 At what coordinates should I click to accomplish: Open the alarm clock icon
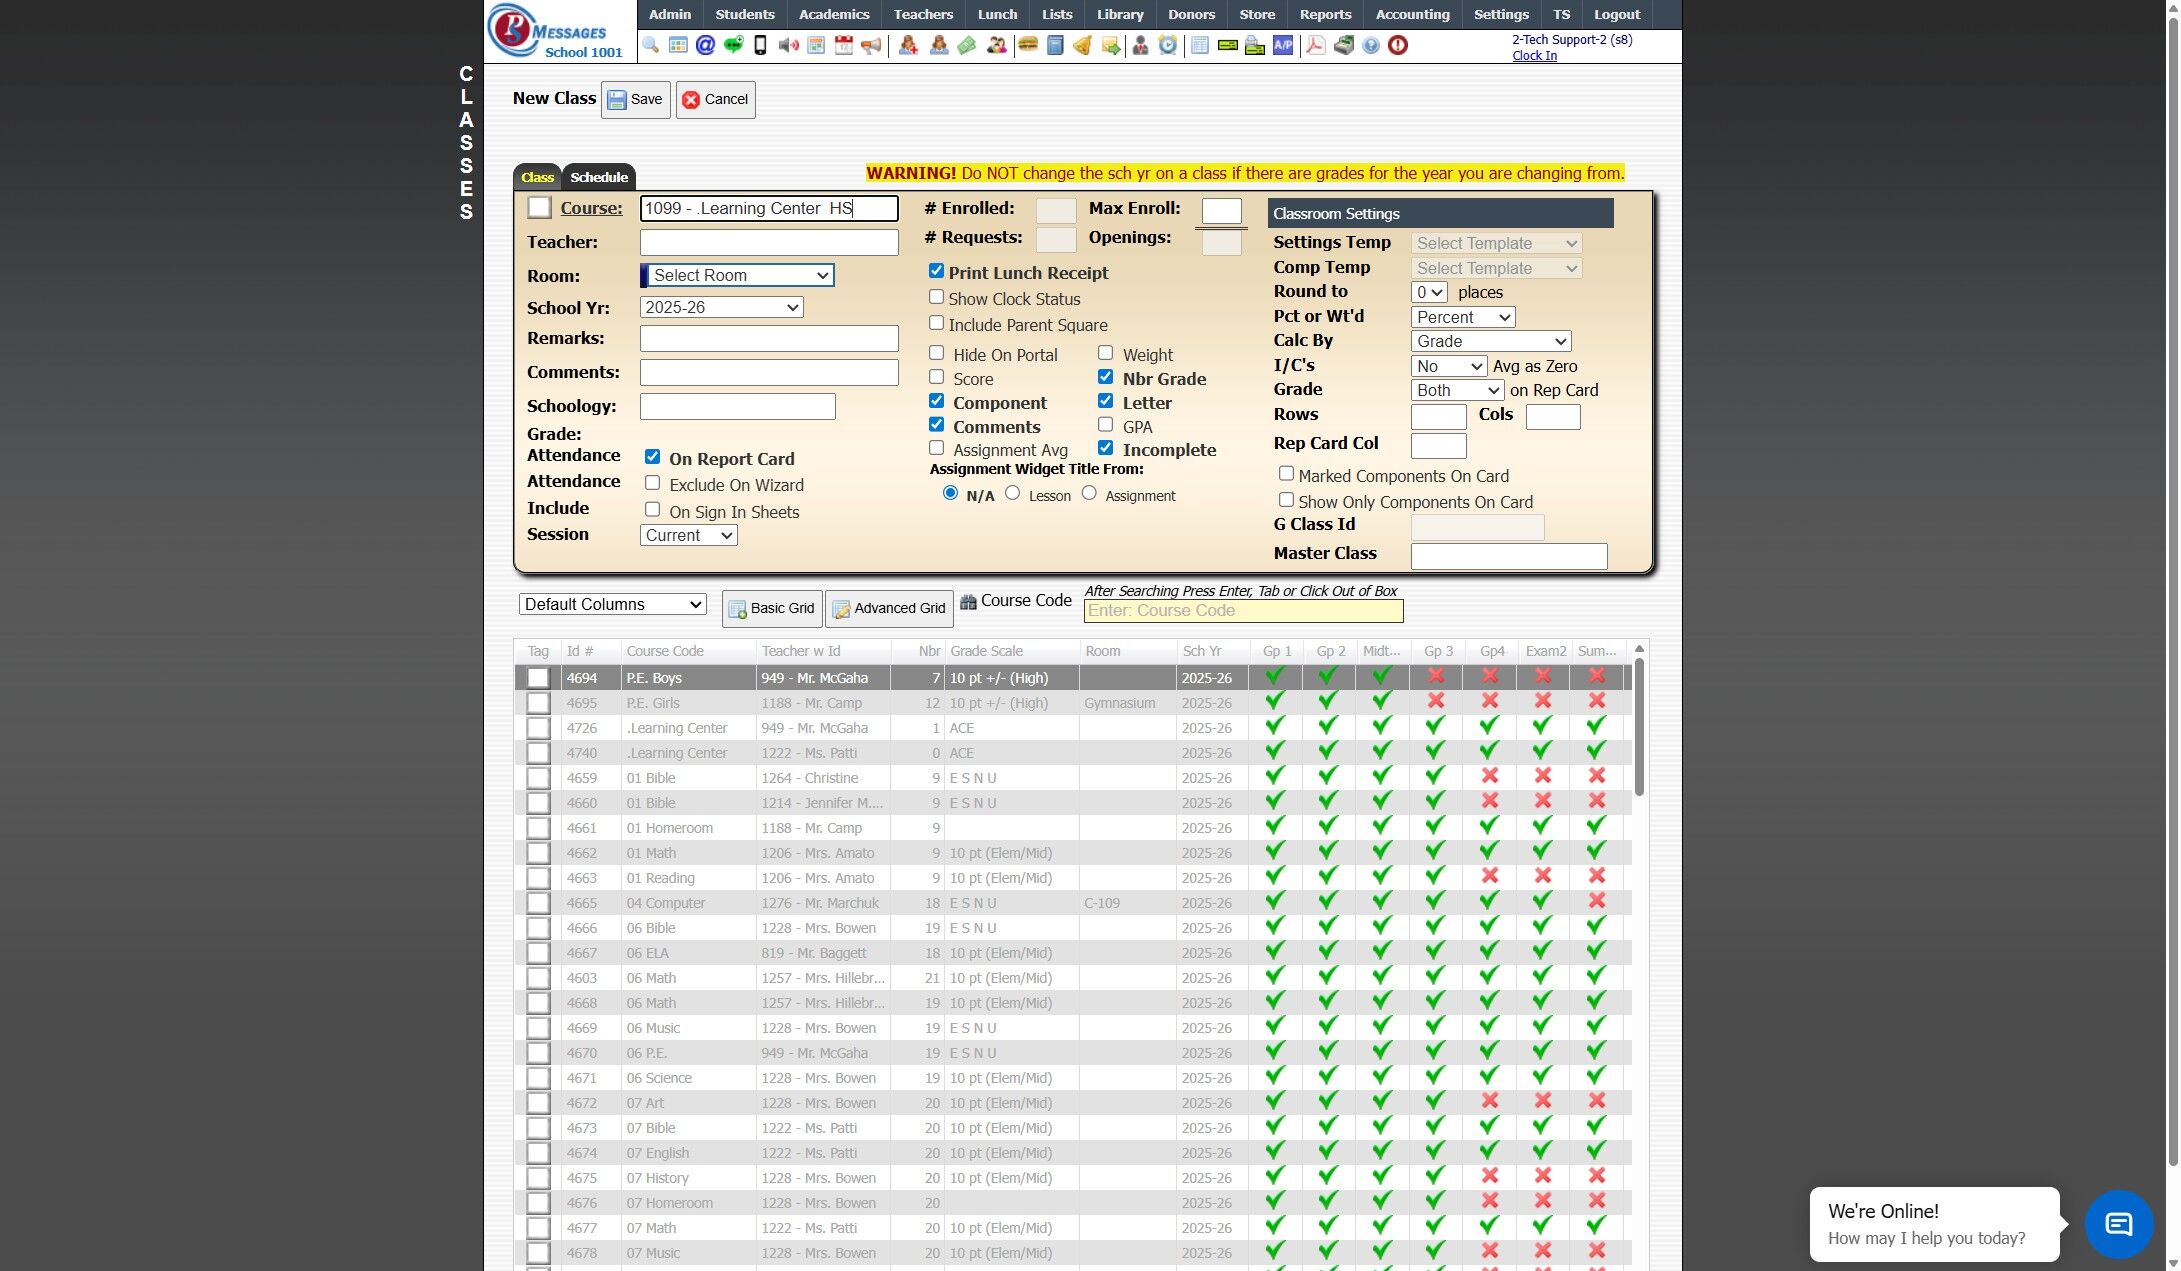(x=1168, y=45)
